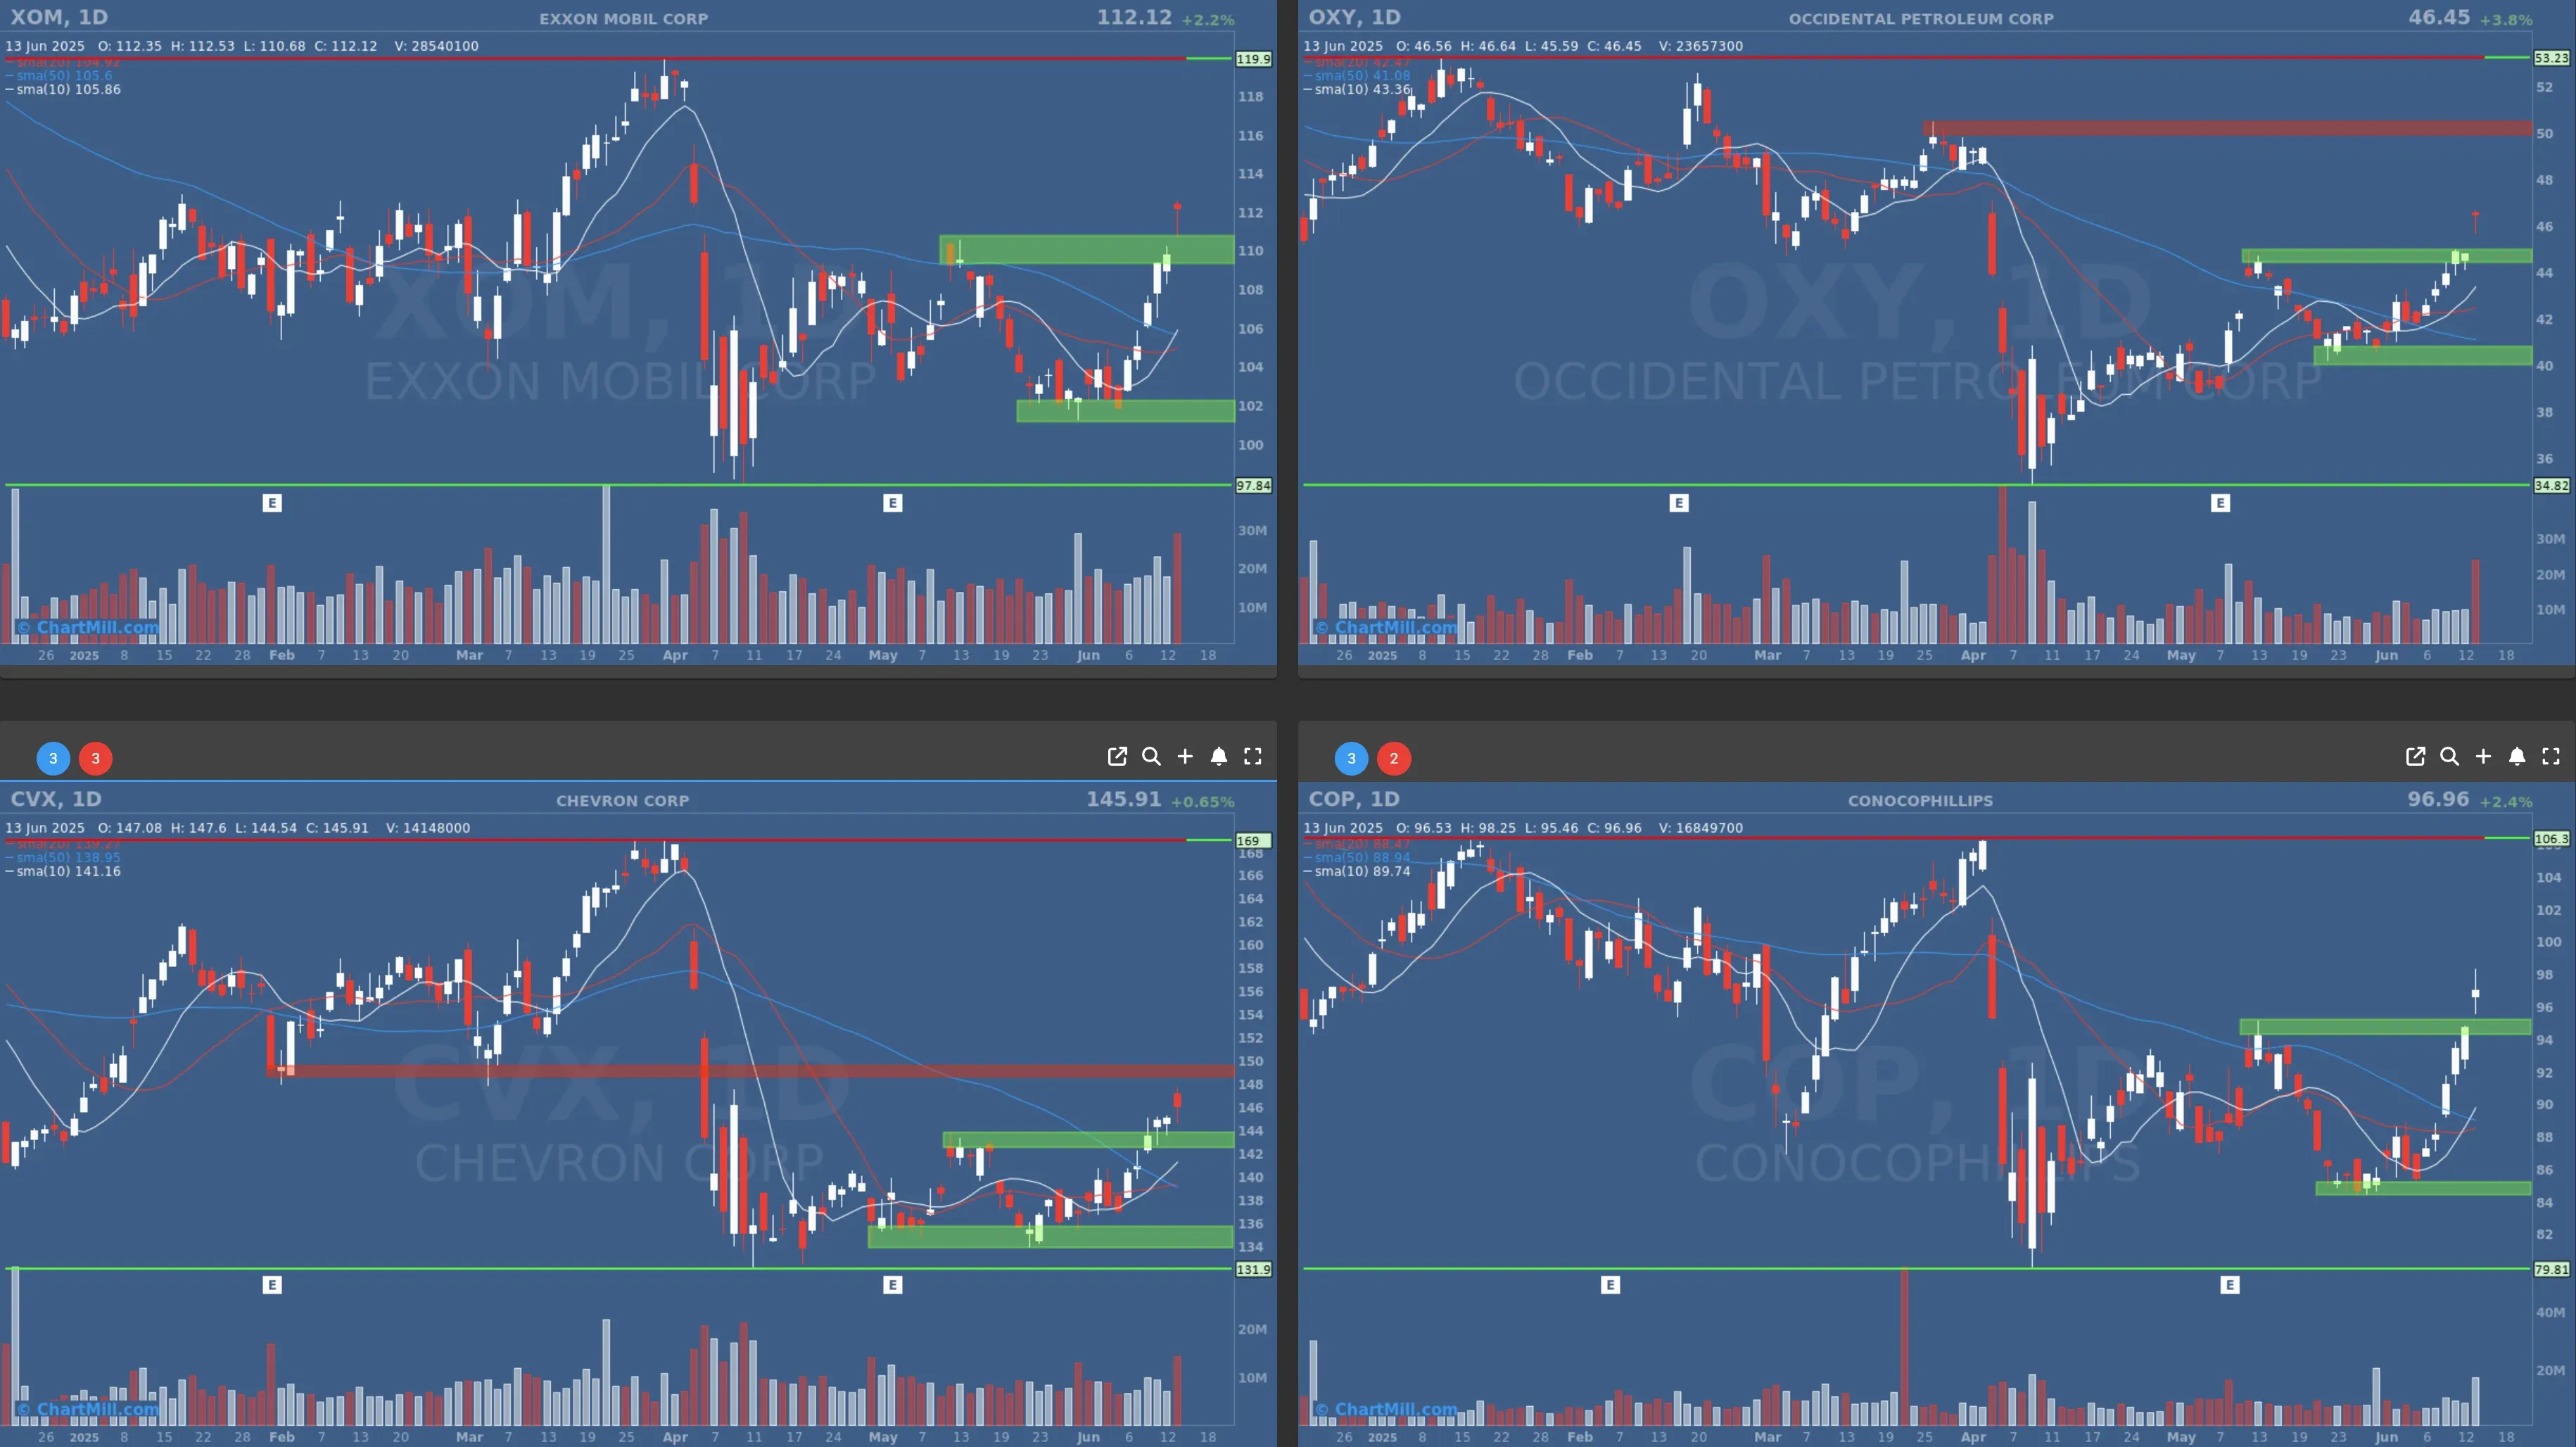The height and width of the screenshot is (1447, 2576).
Task: Expand COP chart to fullscreen
Action: pyautogui.click(x=2551, y=757)
